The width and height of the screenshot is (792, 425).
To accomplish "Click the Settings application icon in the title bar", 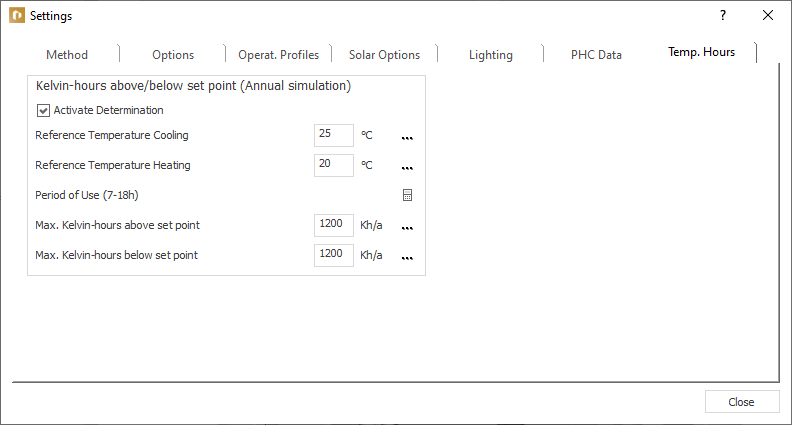I will pos(17,15).
